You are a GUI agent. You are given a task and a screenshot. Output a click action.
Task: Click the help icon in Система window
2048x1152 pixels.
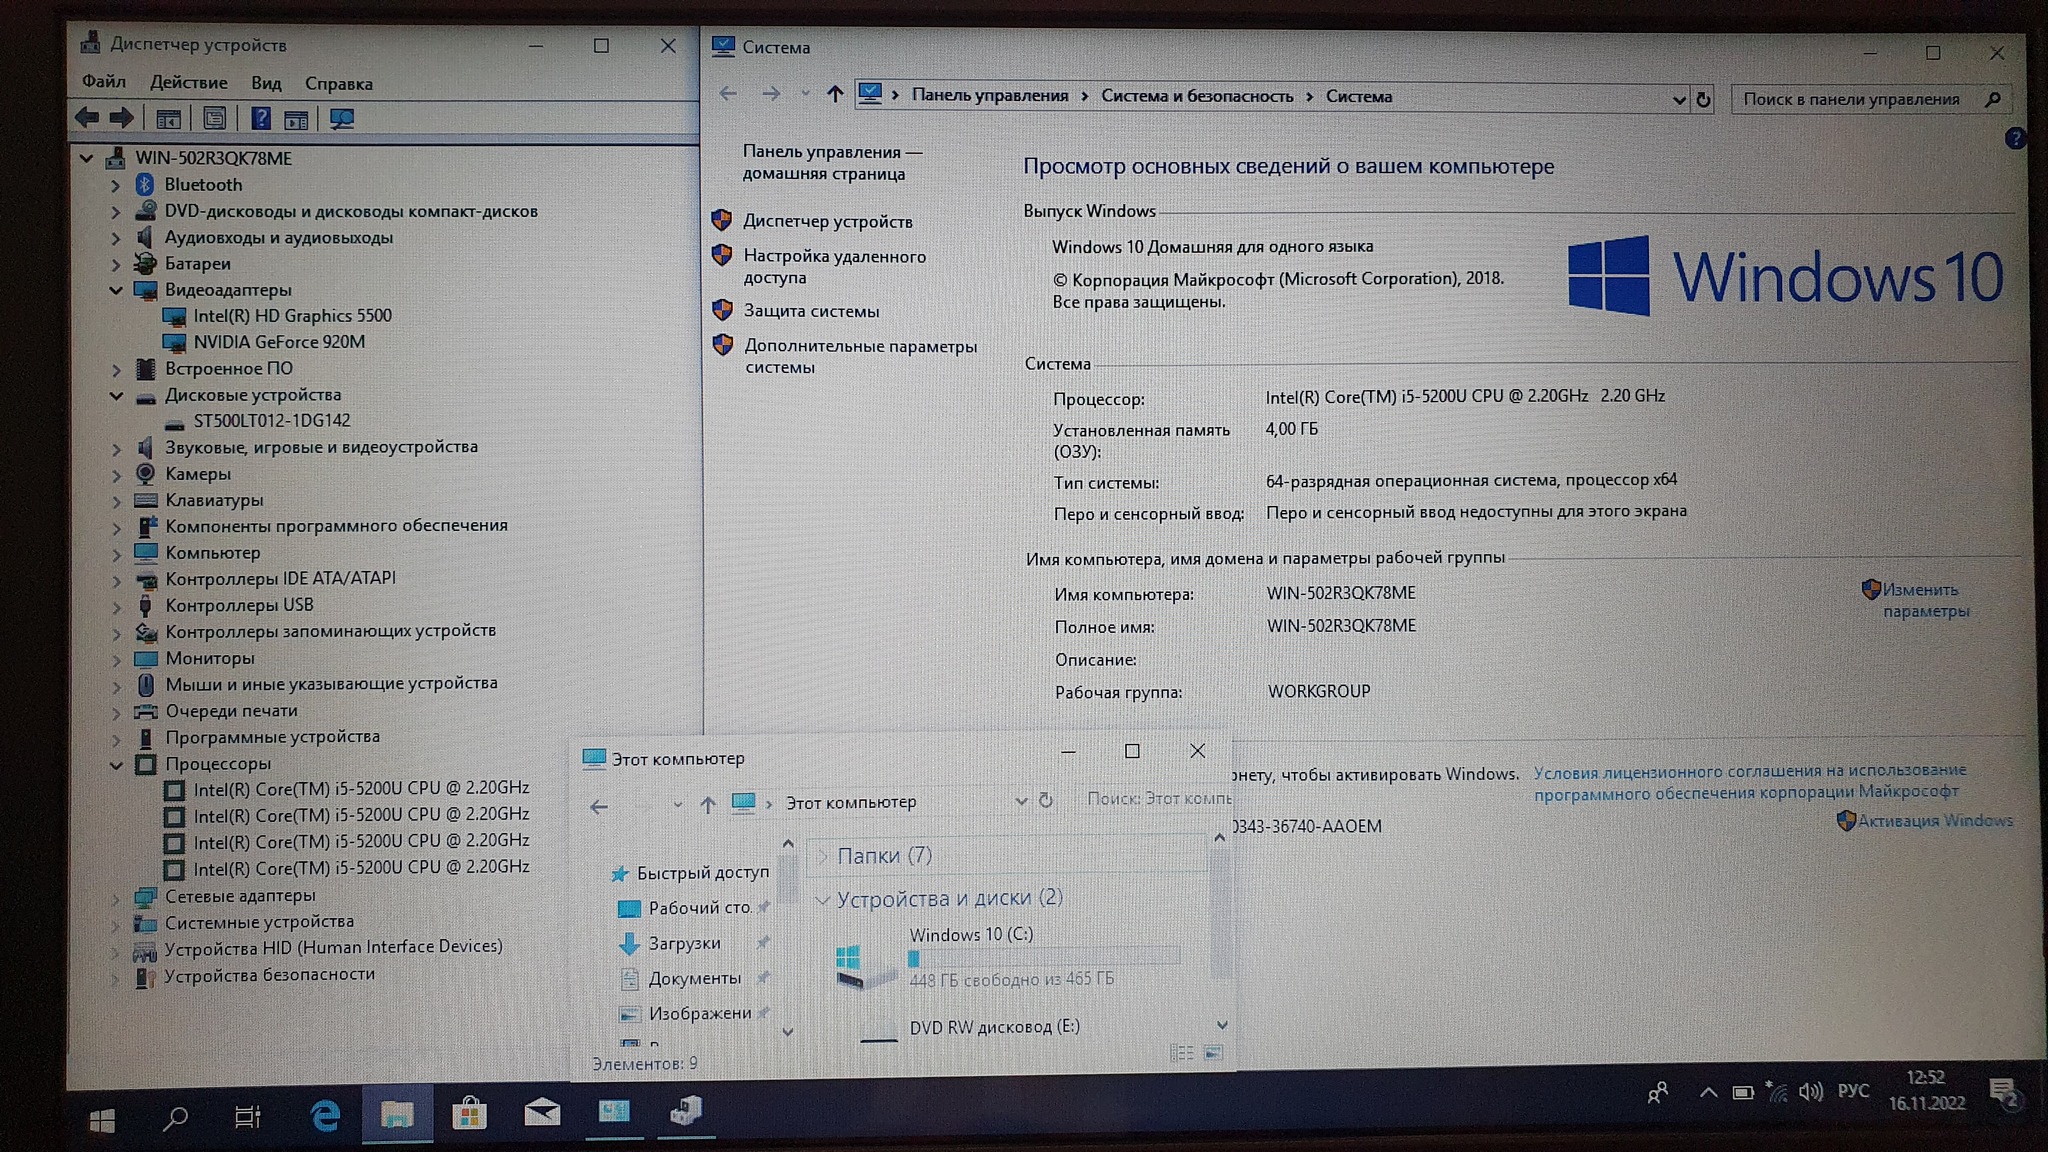[2014, 139]
